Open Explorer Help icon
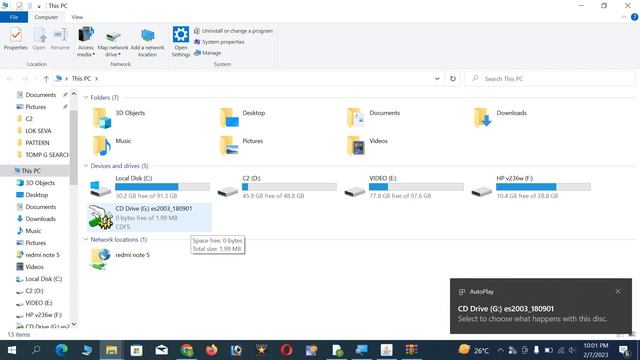The image size is (640, 360). (634, 17)
